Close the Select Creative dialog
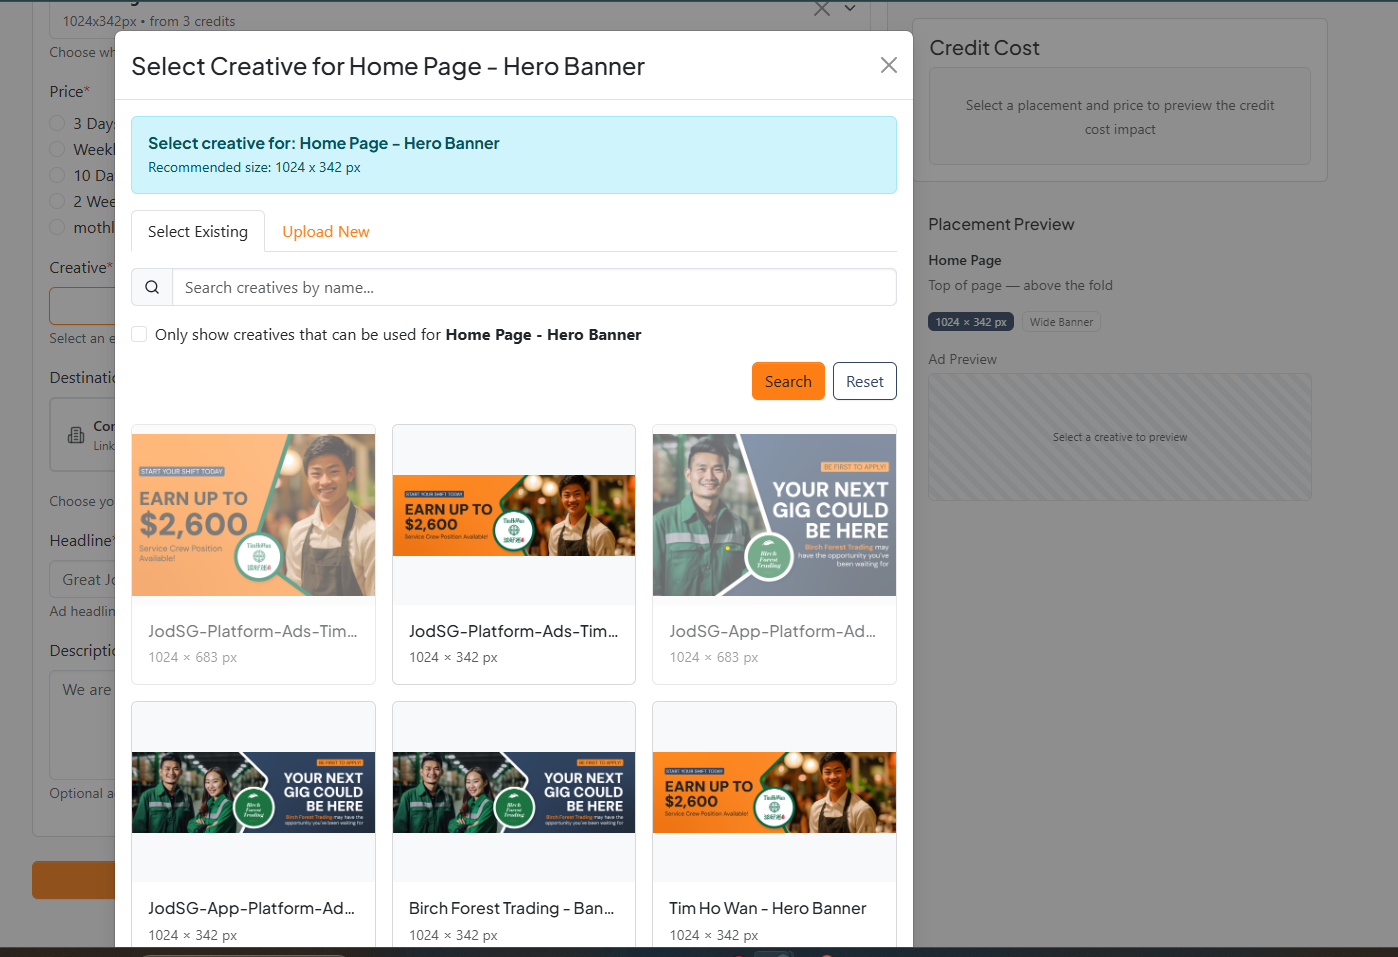1398x957 pixels. pyautogui.click(x=888, y=65)
